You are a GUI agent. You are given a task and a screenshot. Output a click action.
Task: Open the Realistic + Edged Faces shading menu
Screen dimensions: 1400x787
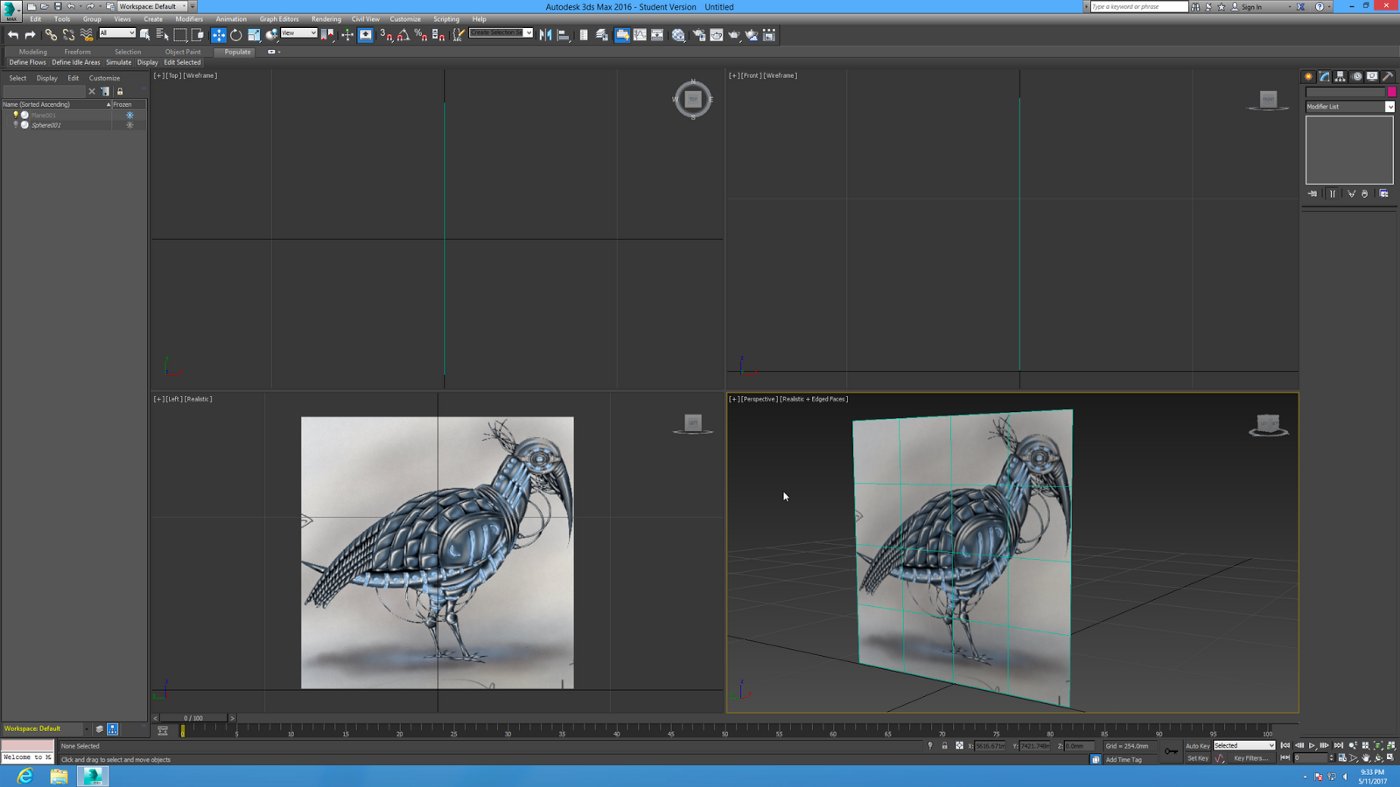point(814,399)
